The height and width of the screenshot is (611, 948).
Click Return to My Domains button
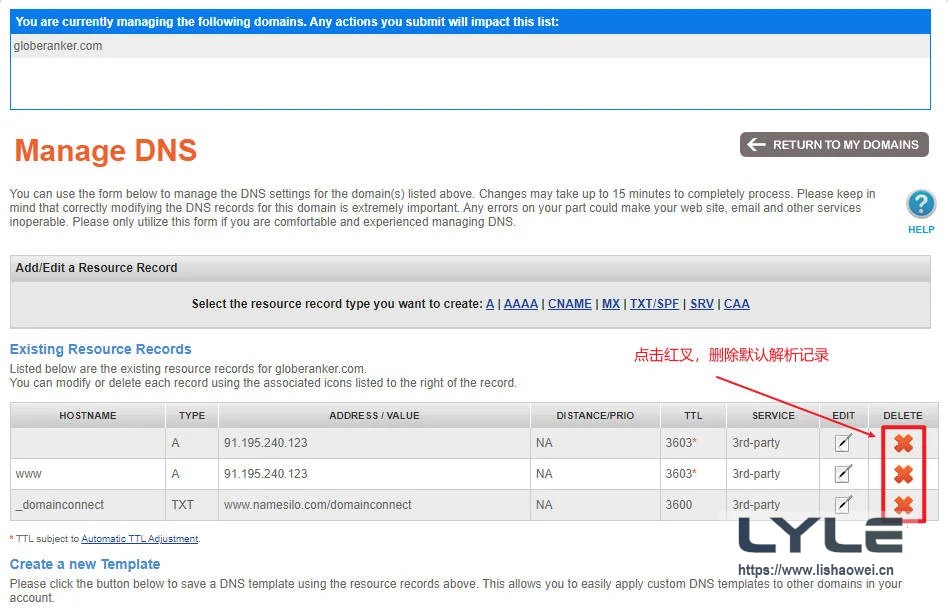click(834, 145)
